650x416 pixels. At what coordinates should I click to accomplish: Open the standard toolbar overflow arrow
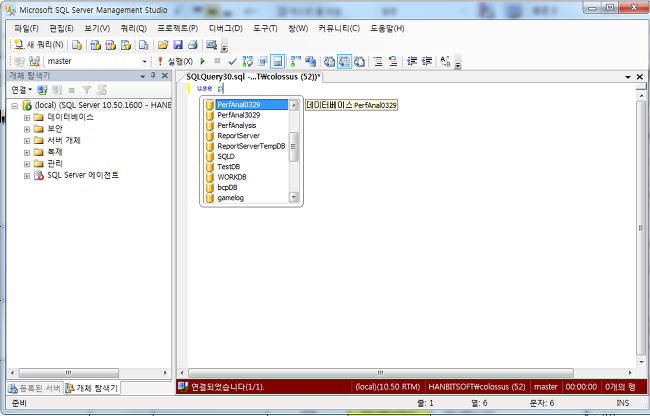point(224,46)
